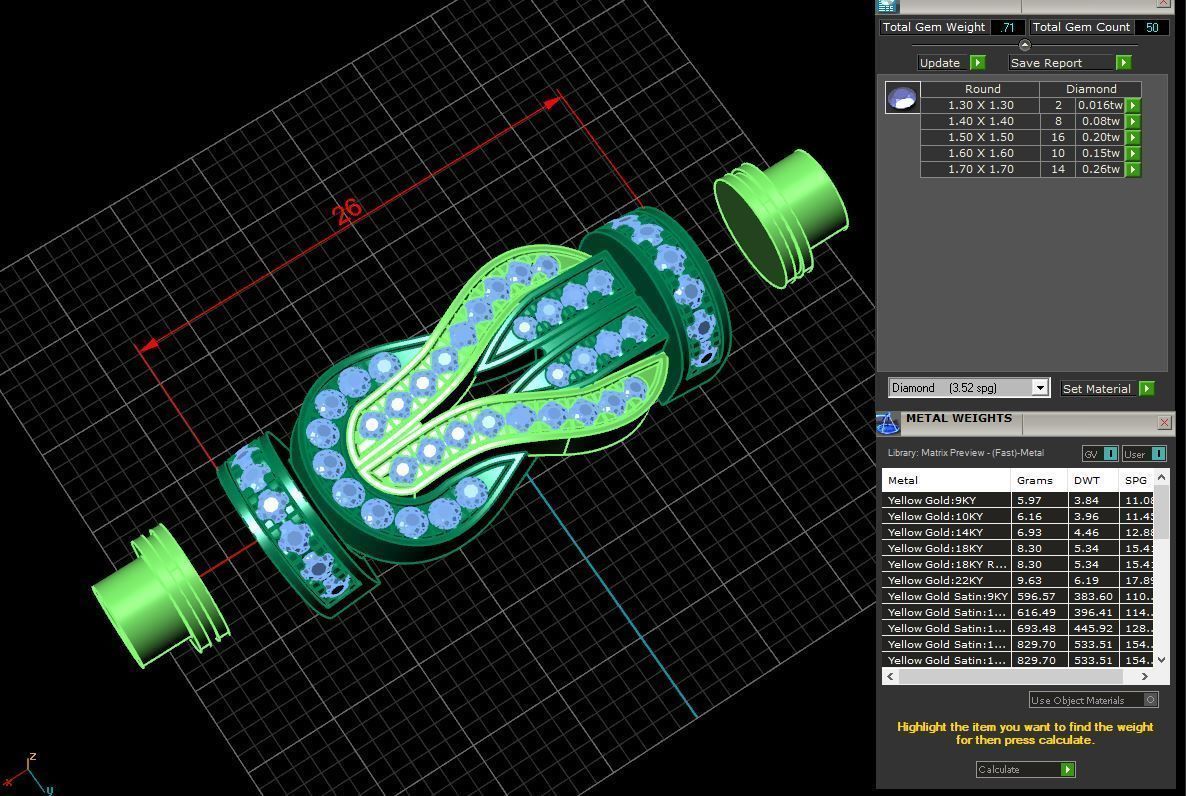Click the Round column header
This screenshot has width=1186, height=796.
(982, 89)
